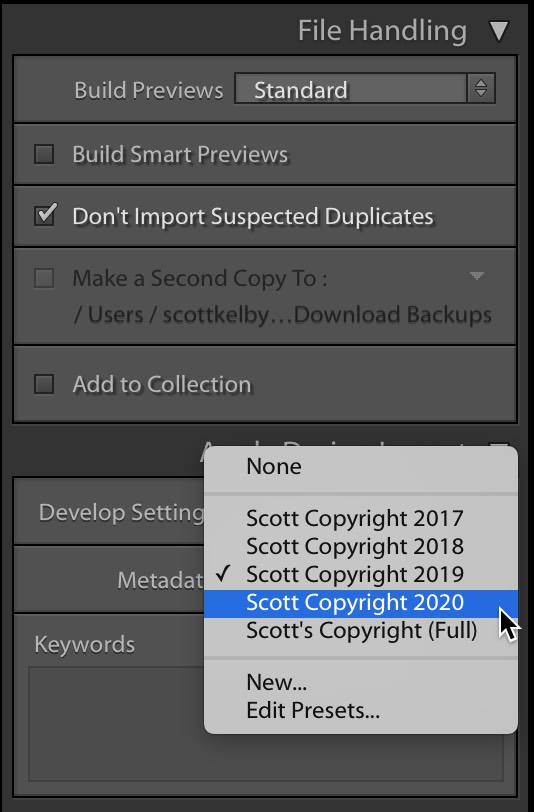The width and height of the screenshot is (534, 812).
Task: Click the checkmark beside Scott Copyright 2019
Action: tap(223, 574)
